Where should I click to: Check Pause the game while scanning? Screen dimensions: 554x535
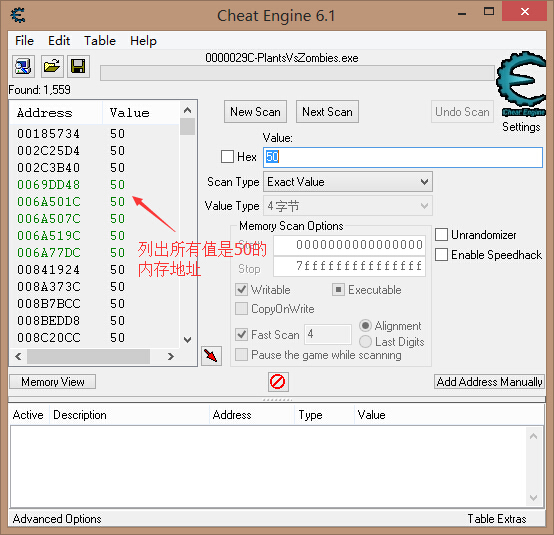(x=242, y=354)
